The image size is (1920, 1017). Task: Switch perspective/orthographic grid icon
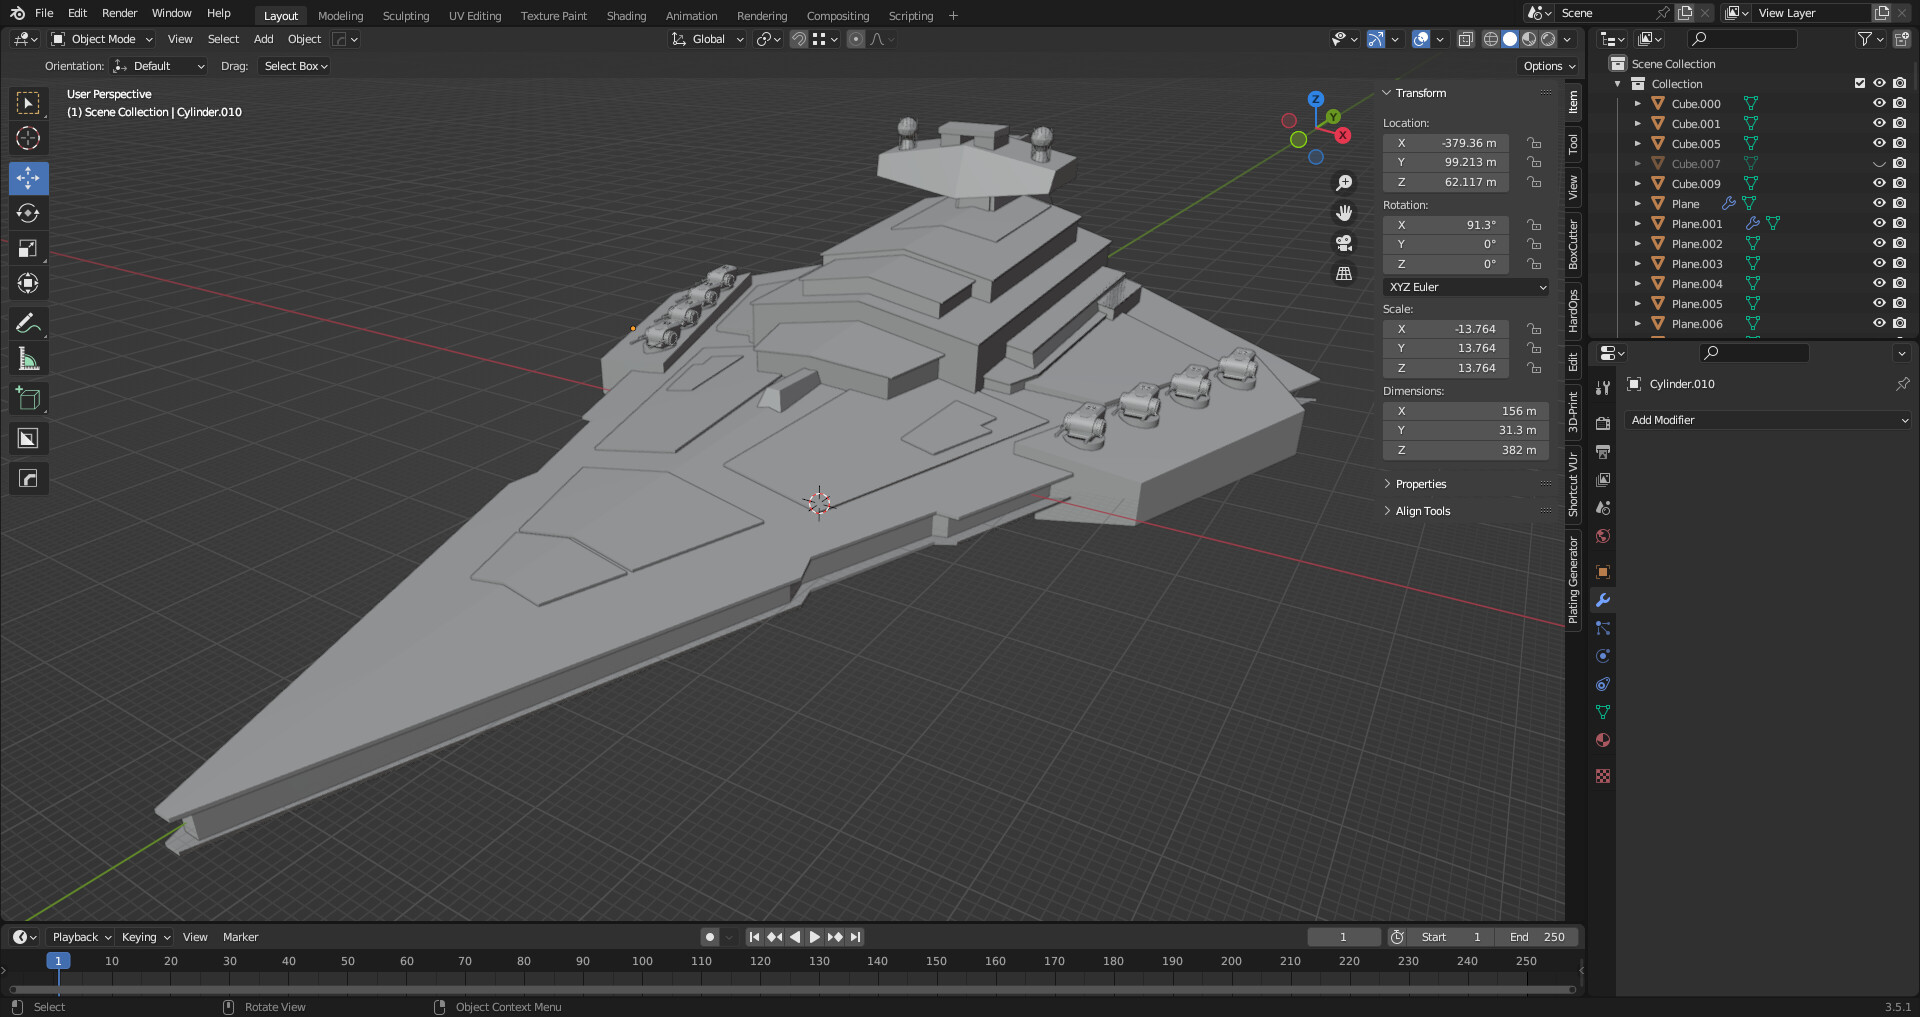point(1344,273)
